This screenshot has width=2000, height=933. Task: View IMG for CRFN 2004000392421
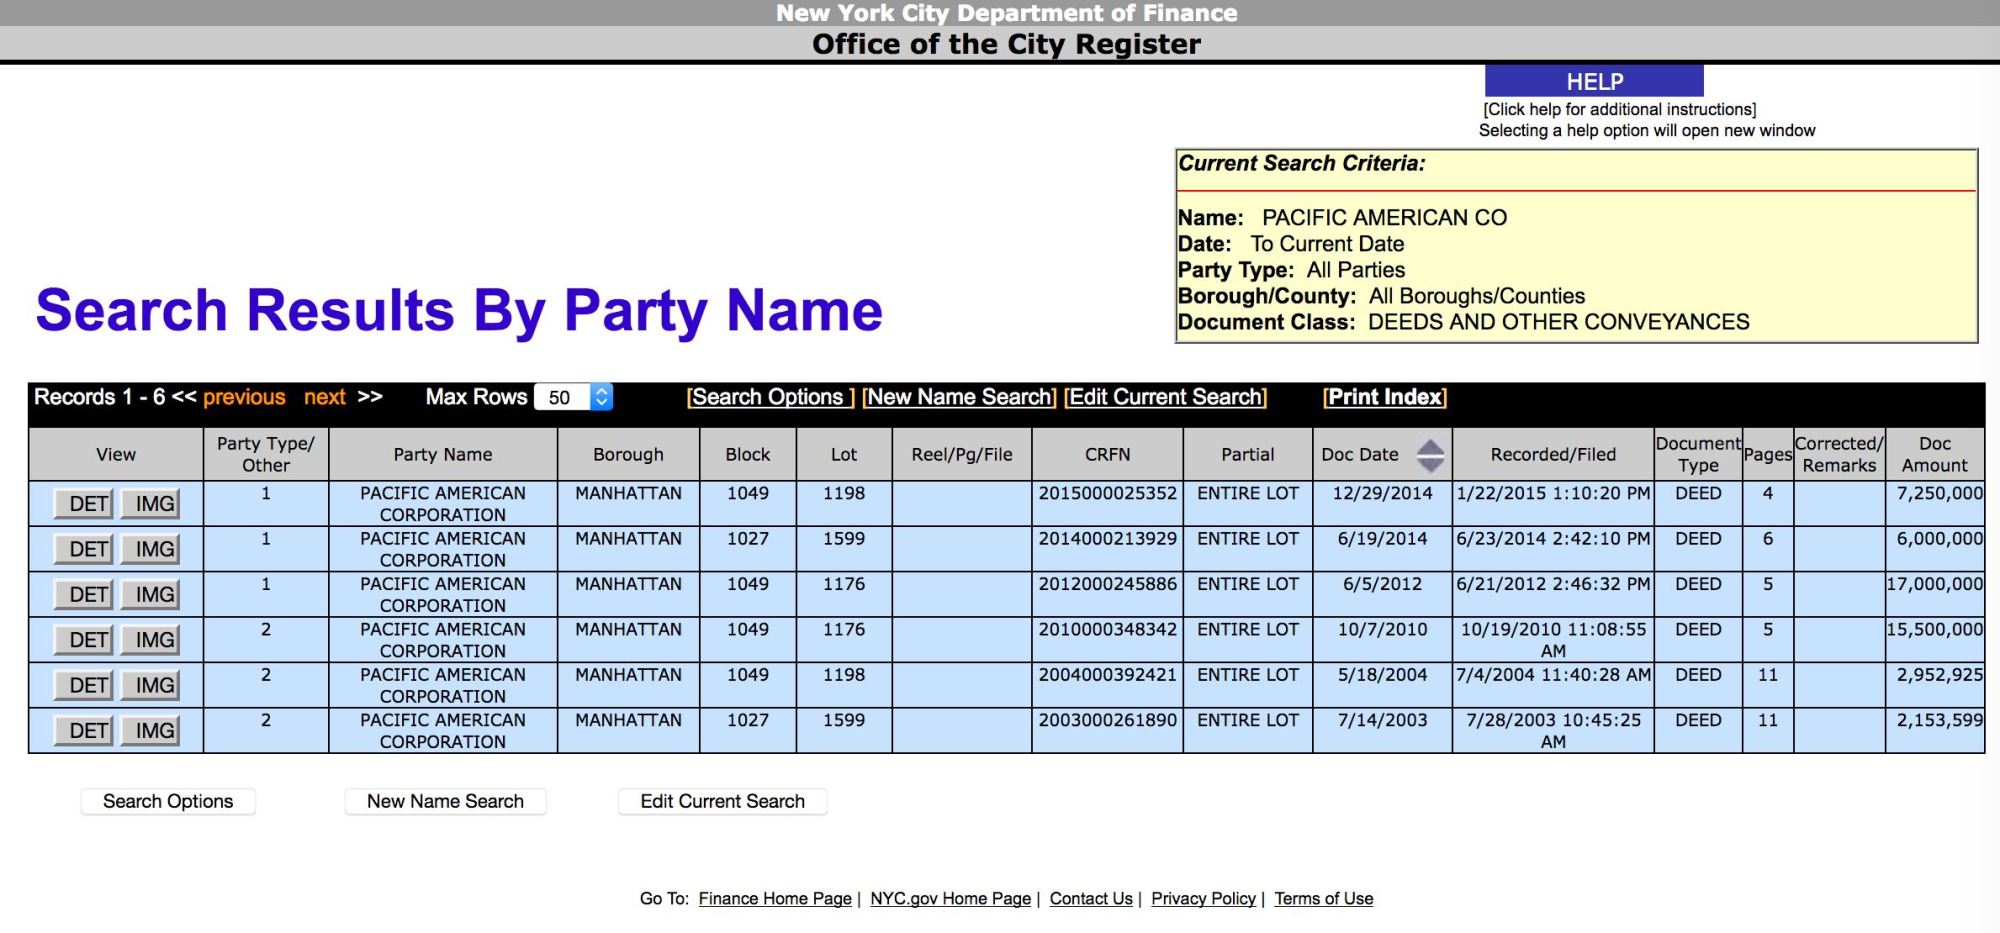(154, 686)
